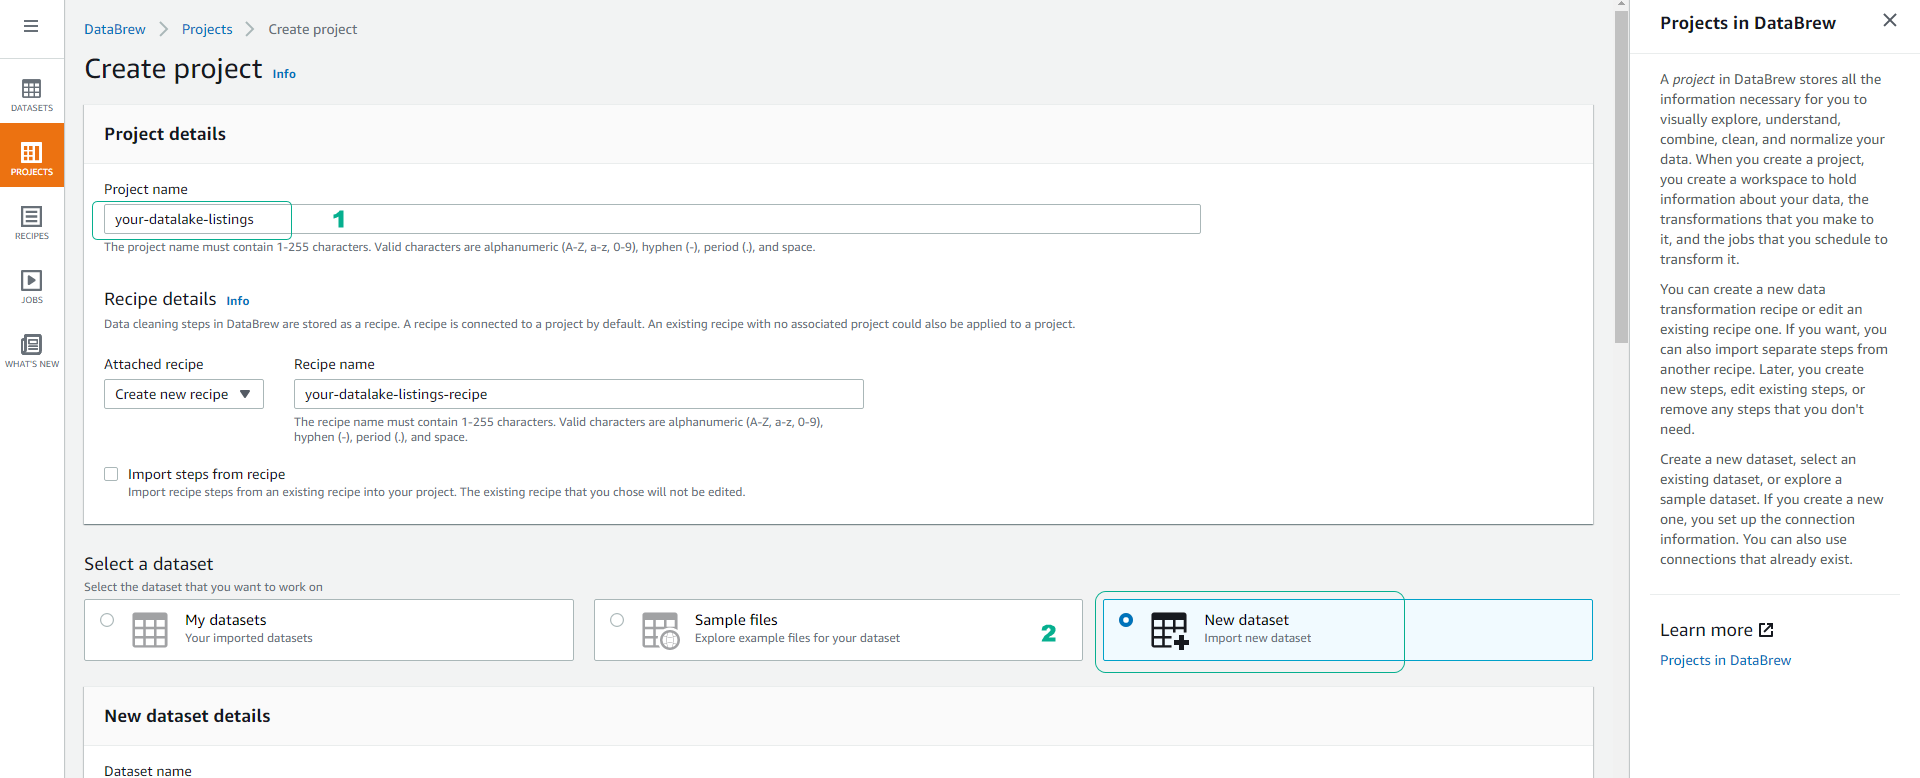Screen dimensions: 1920x778
Task: Expand the Attached recipe dropdown
Action: pos(184,394)
